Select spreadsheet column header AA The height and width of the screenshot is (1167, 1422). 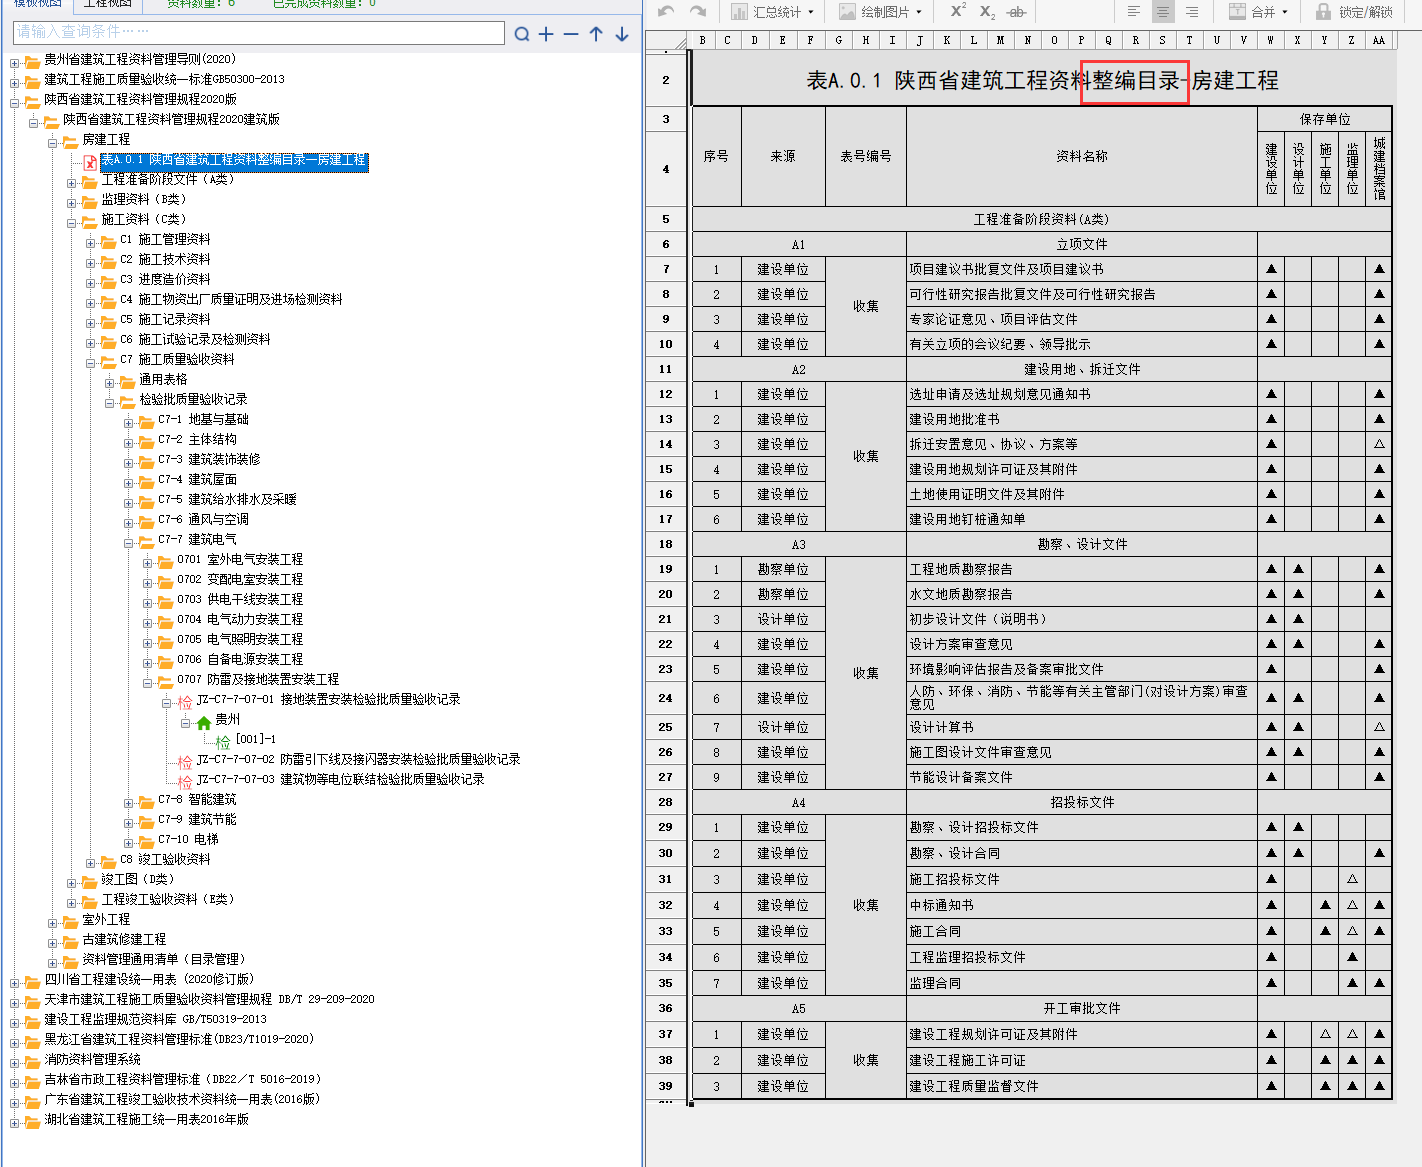click(1379, 40)
